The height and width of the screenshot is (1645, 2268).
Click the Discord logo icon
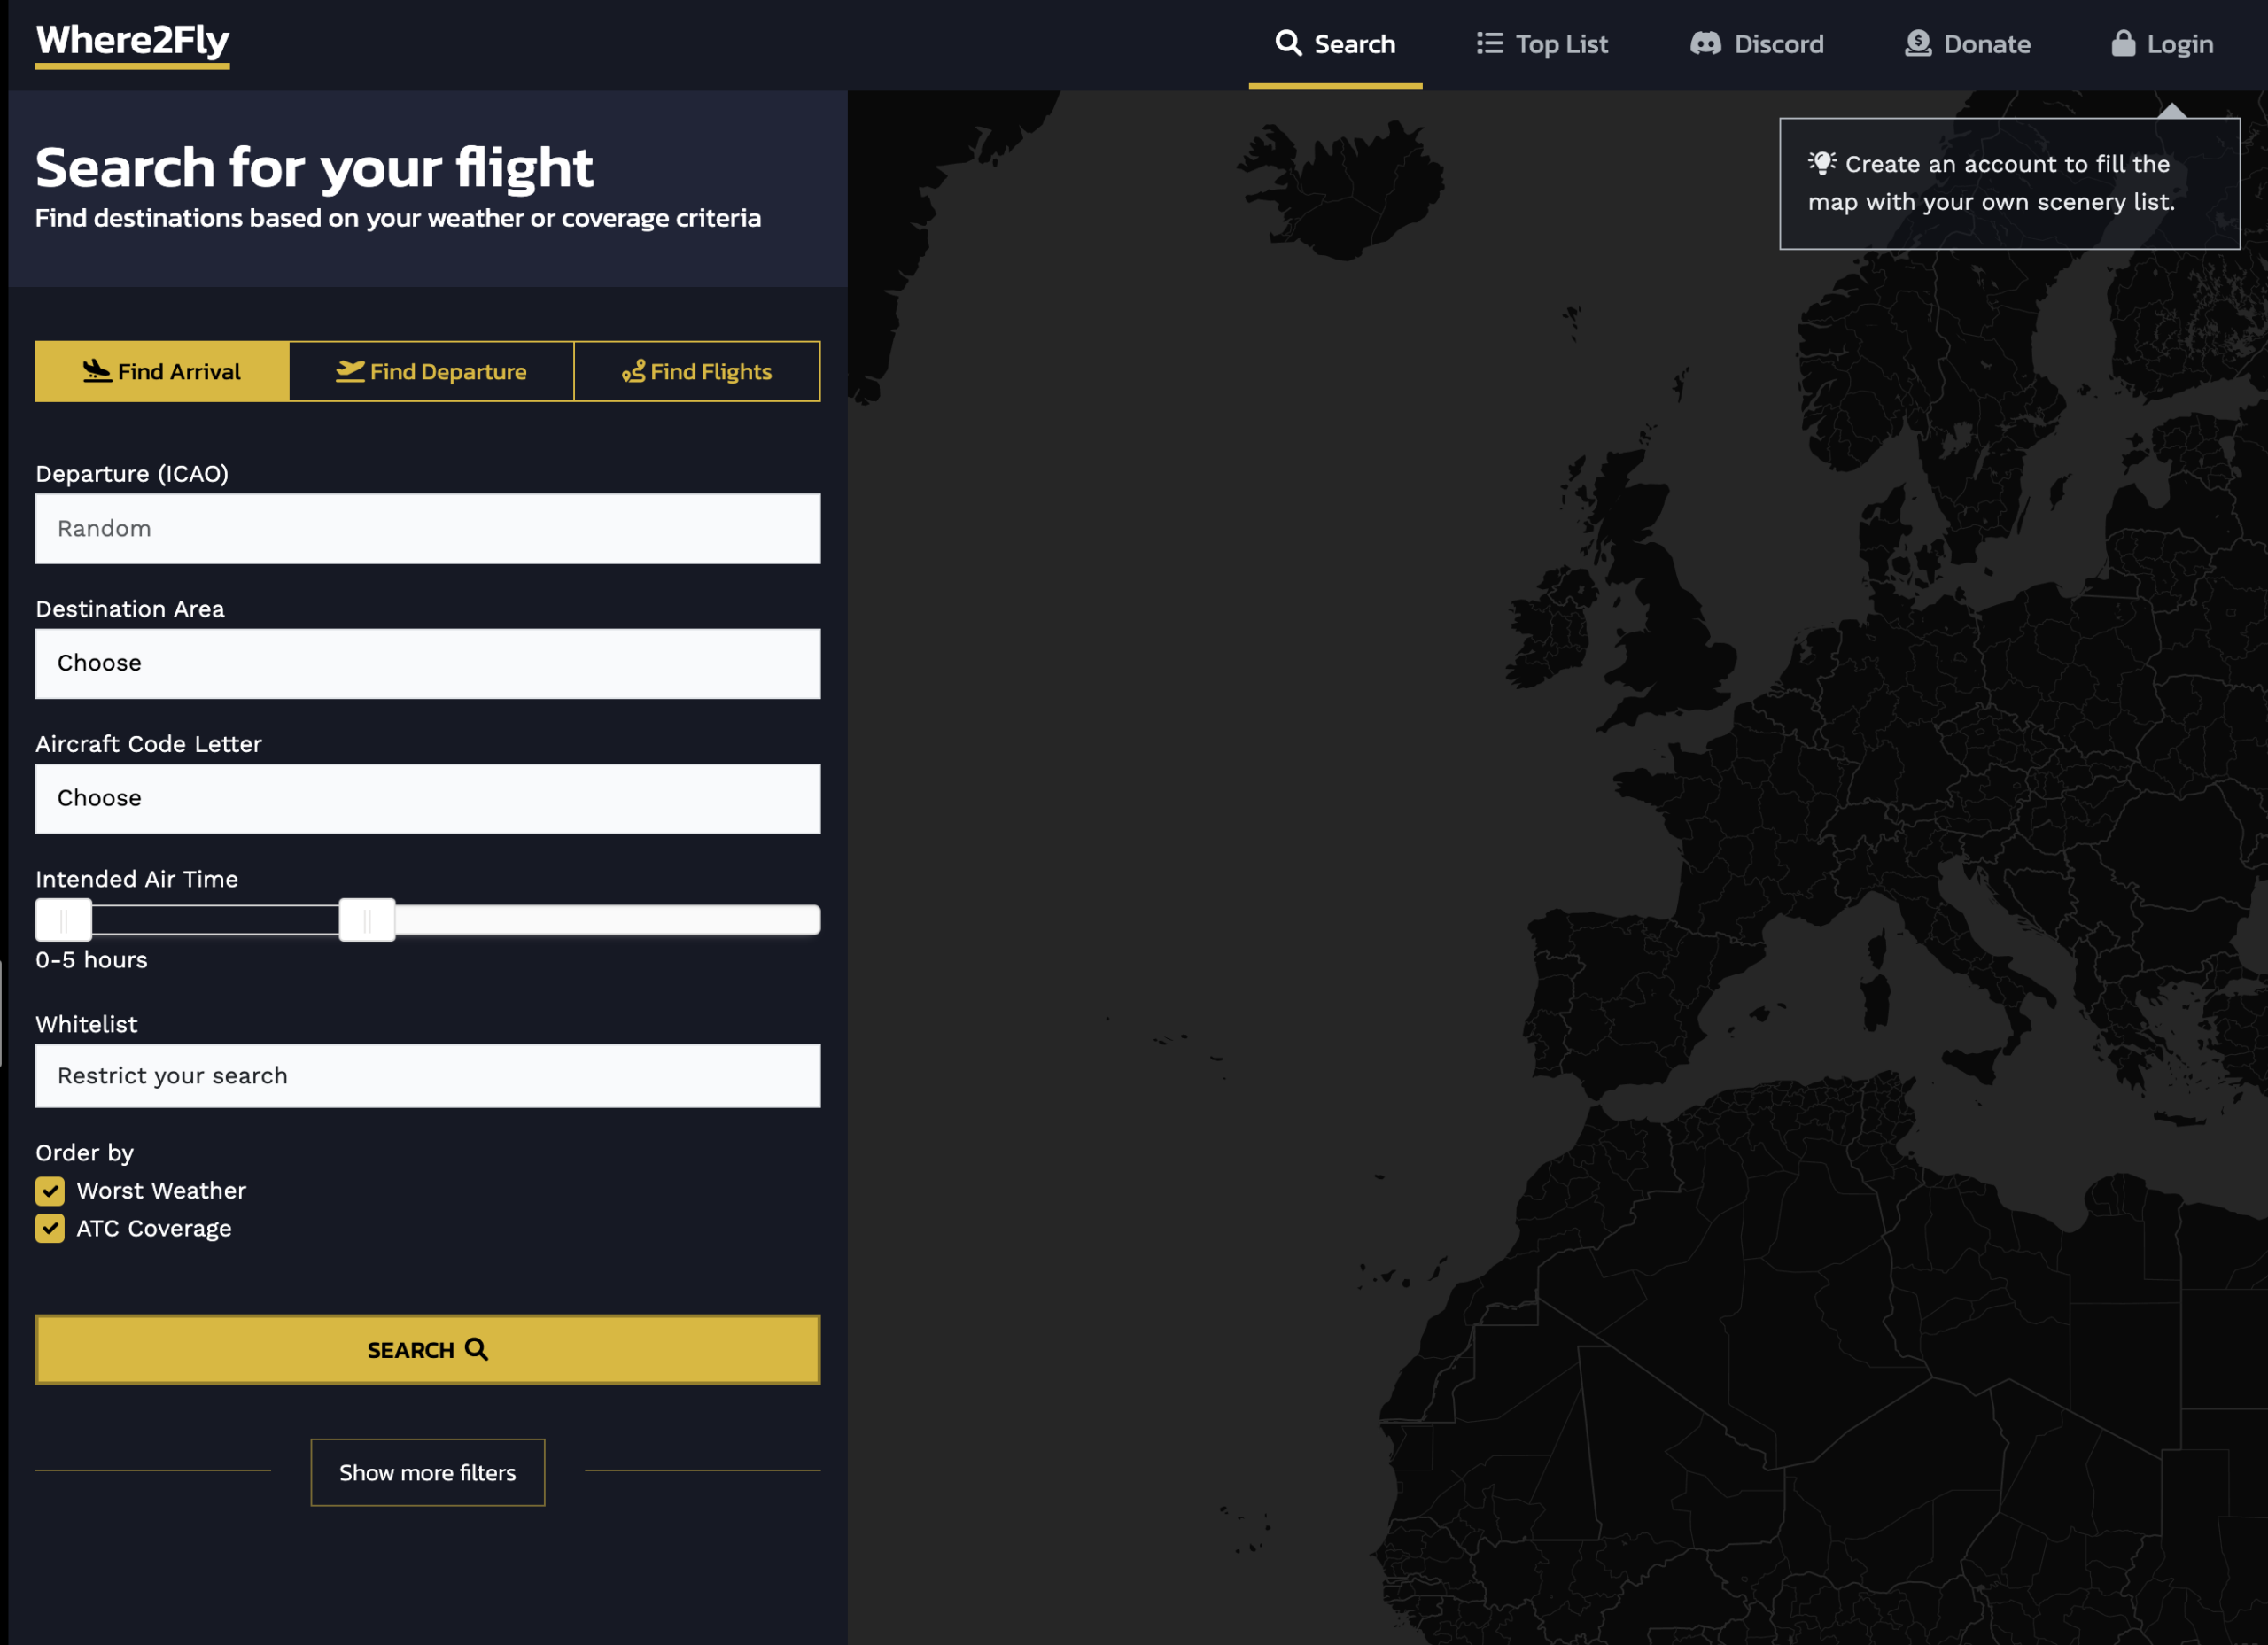tap(1705, 43)
